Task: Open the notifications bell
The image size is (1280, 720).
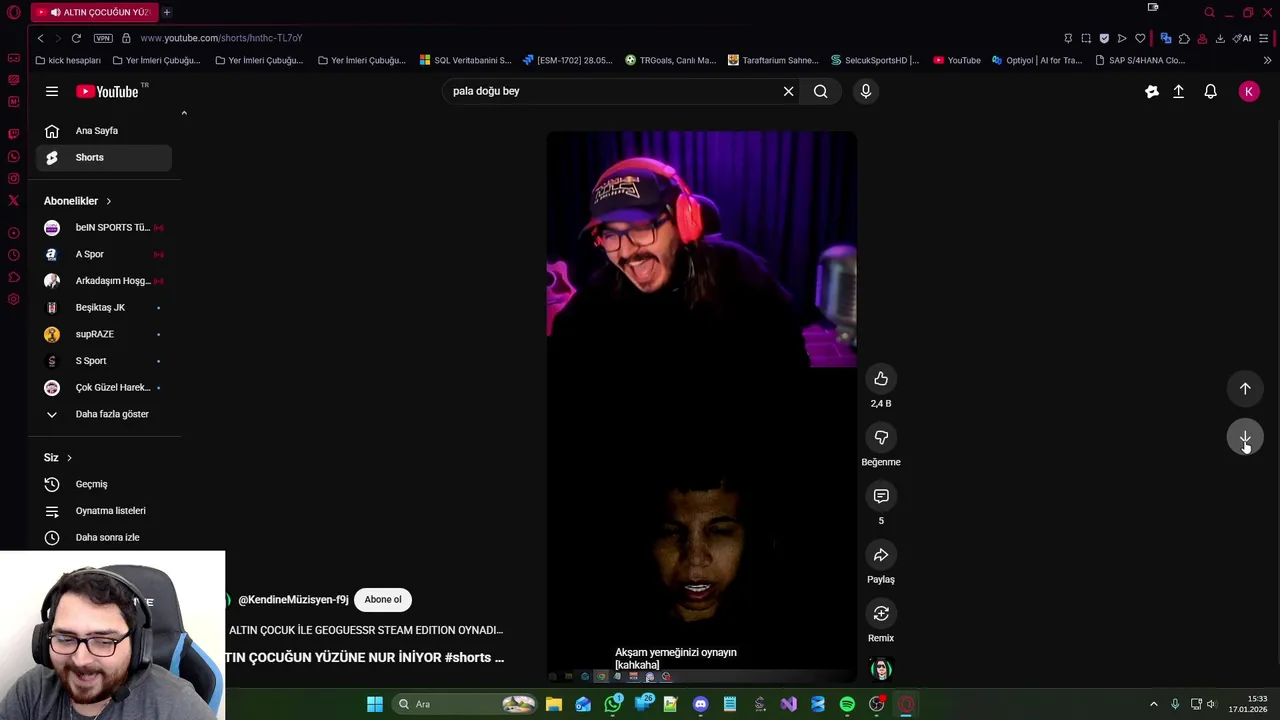Action: click(1210, 91)
